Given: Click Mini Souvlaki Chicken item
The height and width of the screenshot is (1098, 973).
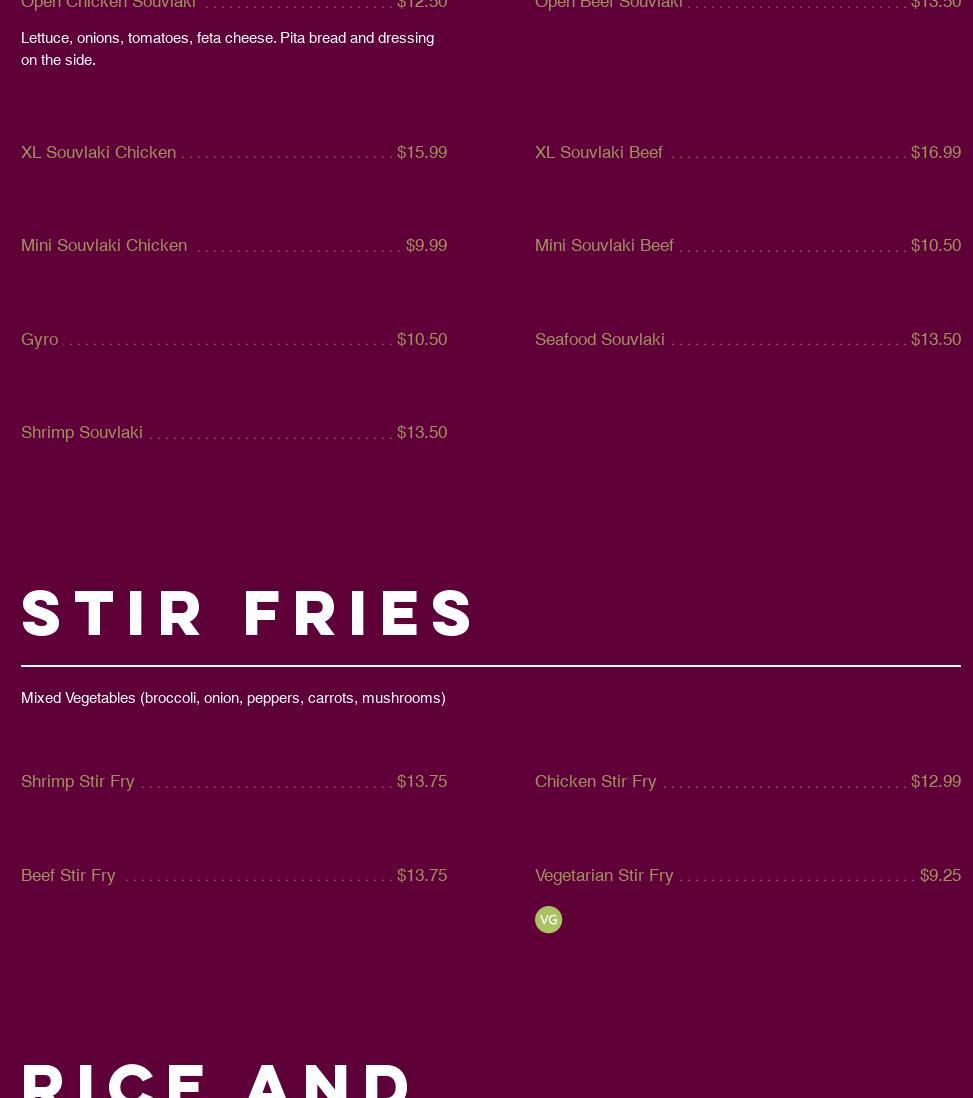Looking at the screenshot, I should click(x=104, y=245).
